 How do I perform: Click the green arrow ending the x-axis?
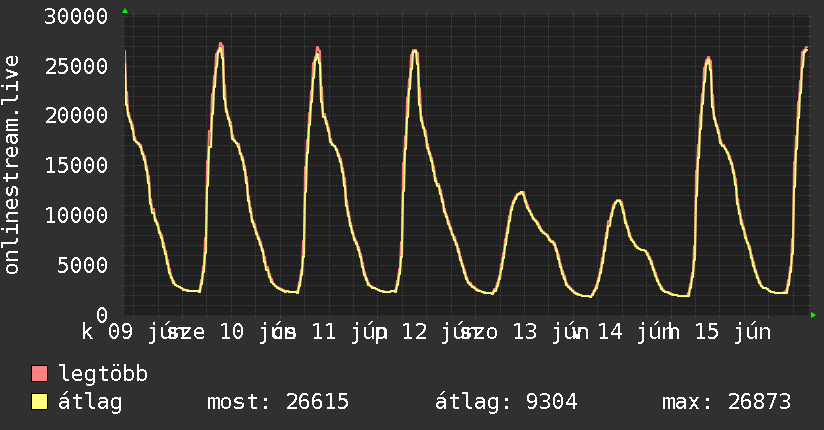click(x=813, y=315)
